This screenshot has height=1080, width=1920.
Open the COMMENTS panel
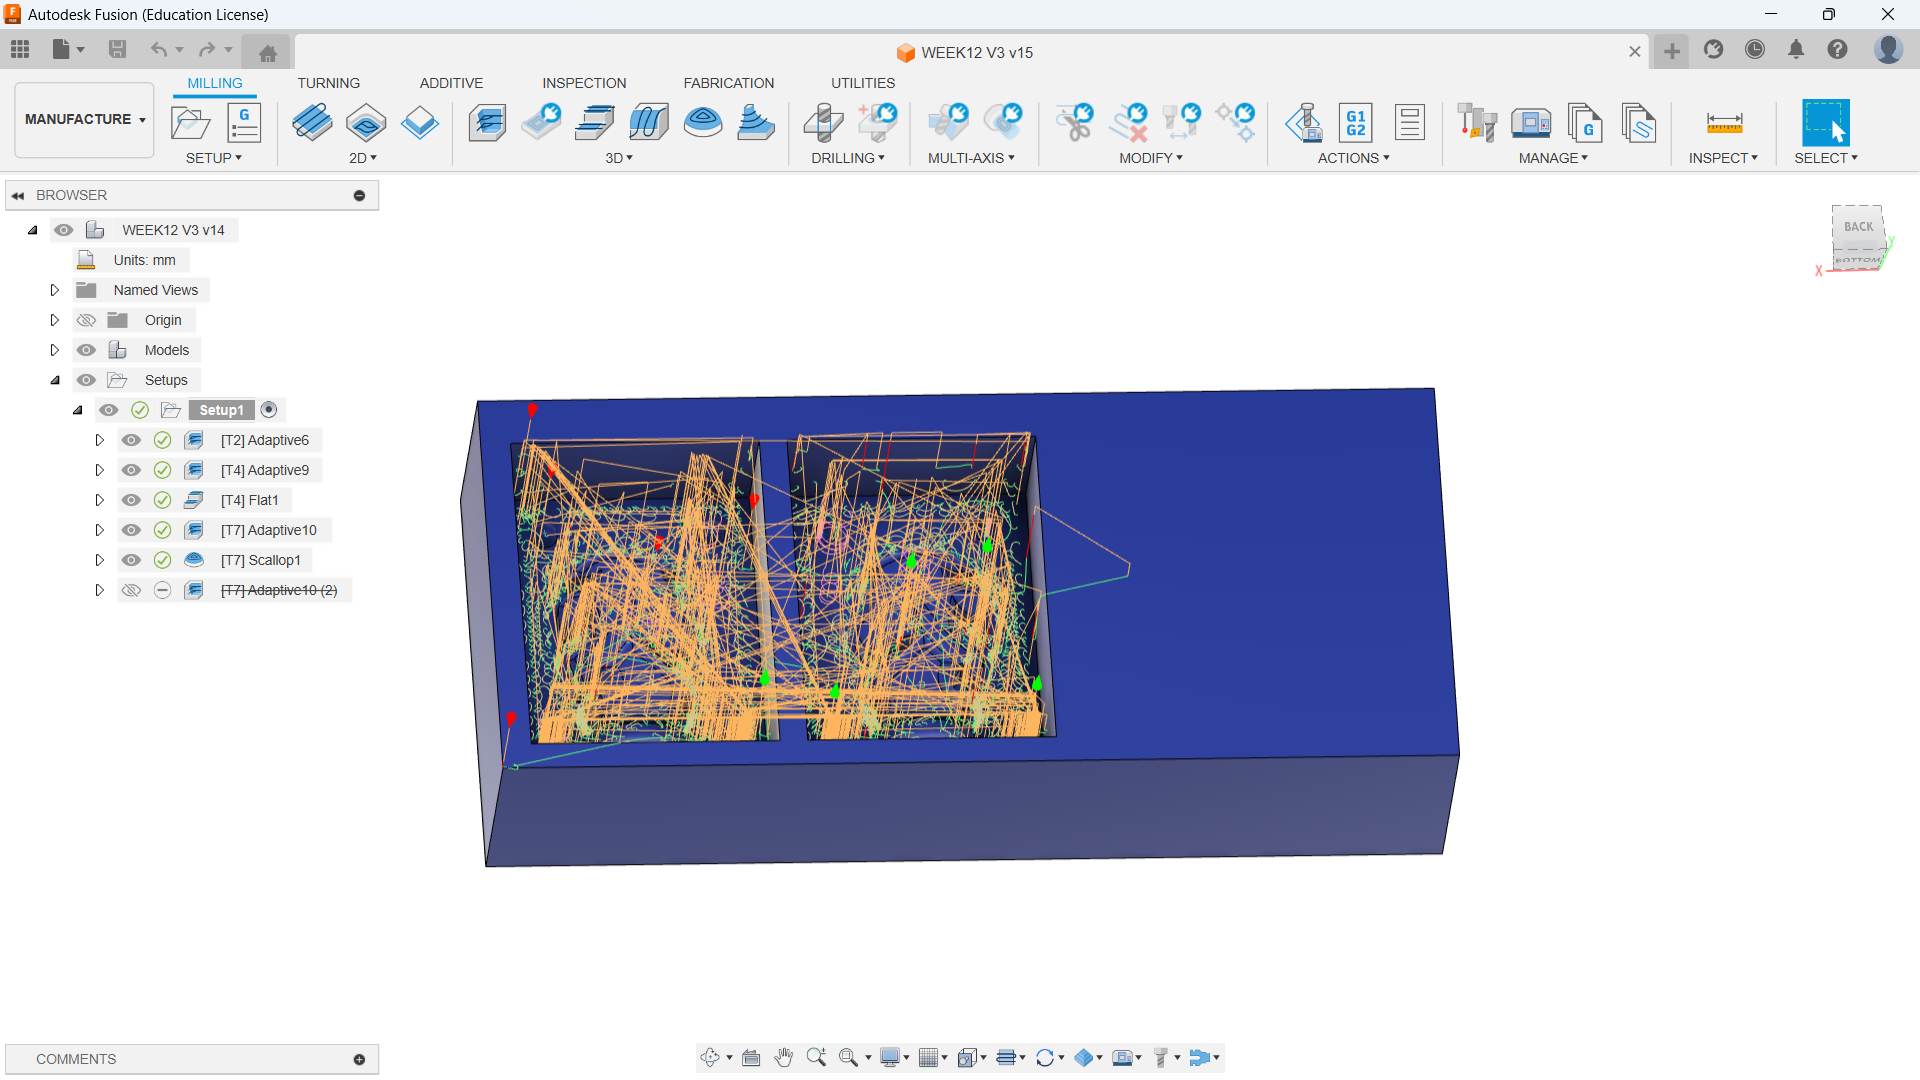(x=76, y=1059)
